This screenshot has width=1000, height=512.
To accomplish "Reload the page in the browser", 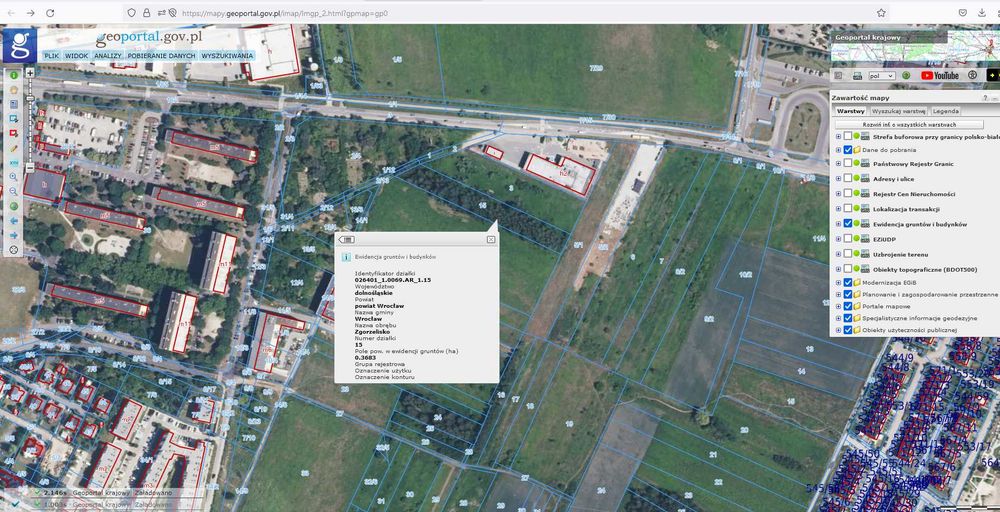I will click(x=50, y=13).
